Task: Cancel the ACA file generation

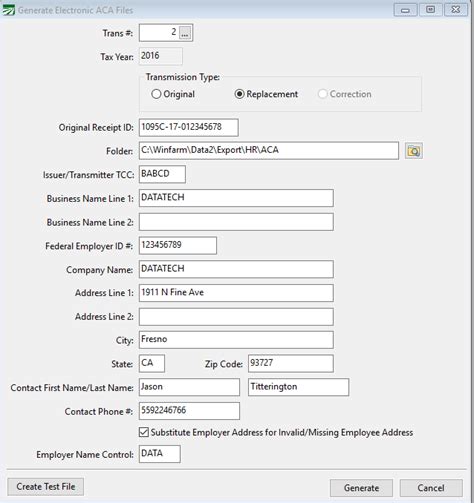Action: point(431,488)
